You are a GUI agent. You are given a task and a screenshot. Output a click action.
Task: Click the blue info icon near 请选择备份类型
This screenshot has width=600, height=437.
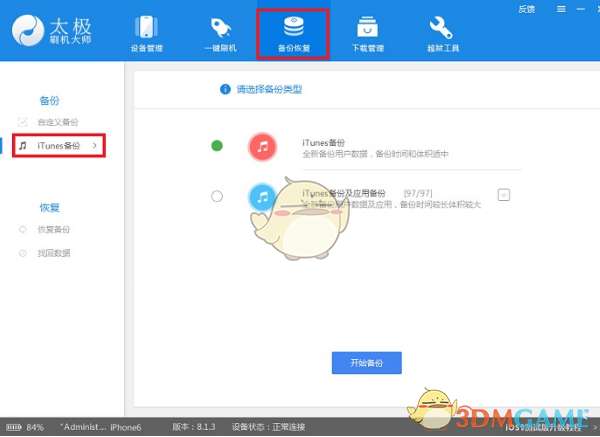pyautogui.click(x=225, y=89)
